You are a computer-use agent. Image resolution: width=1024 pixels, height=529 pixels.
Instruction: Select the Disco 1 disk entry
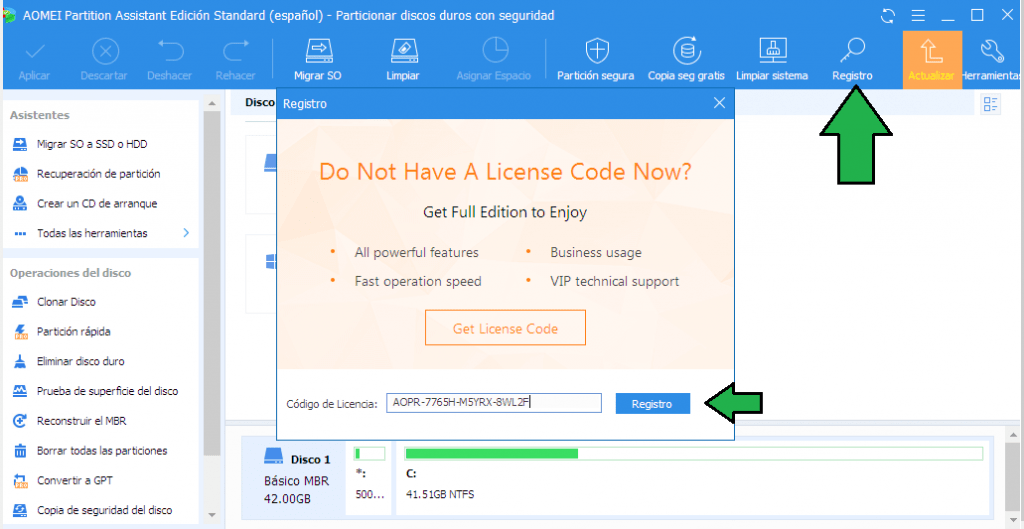tap(293, 479)
